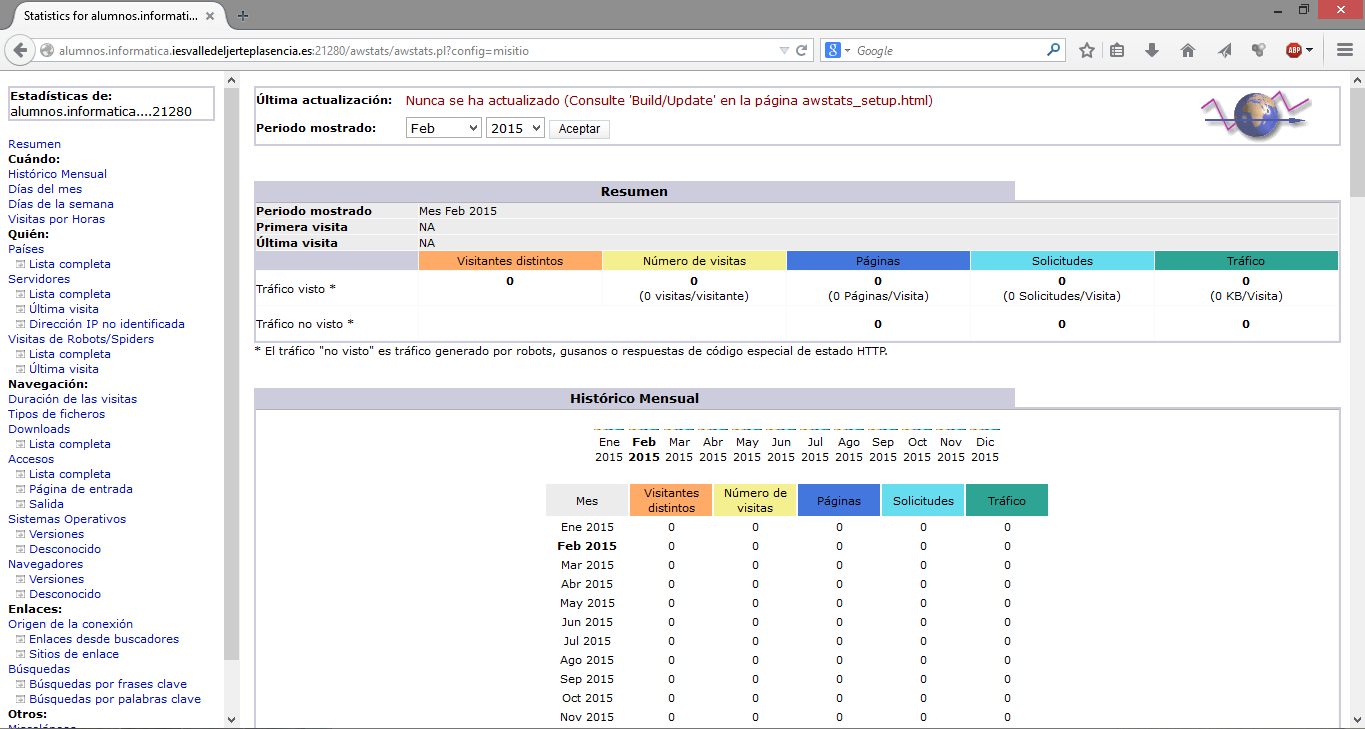Screen dimensions: 1365x729
Task: Open a new browser tab
Action: [243, 16]
